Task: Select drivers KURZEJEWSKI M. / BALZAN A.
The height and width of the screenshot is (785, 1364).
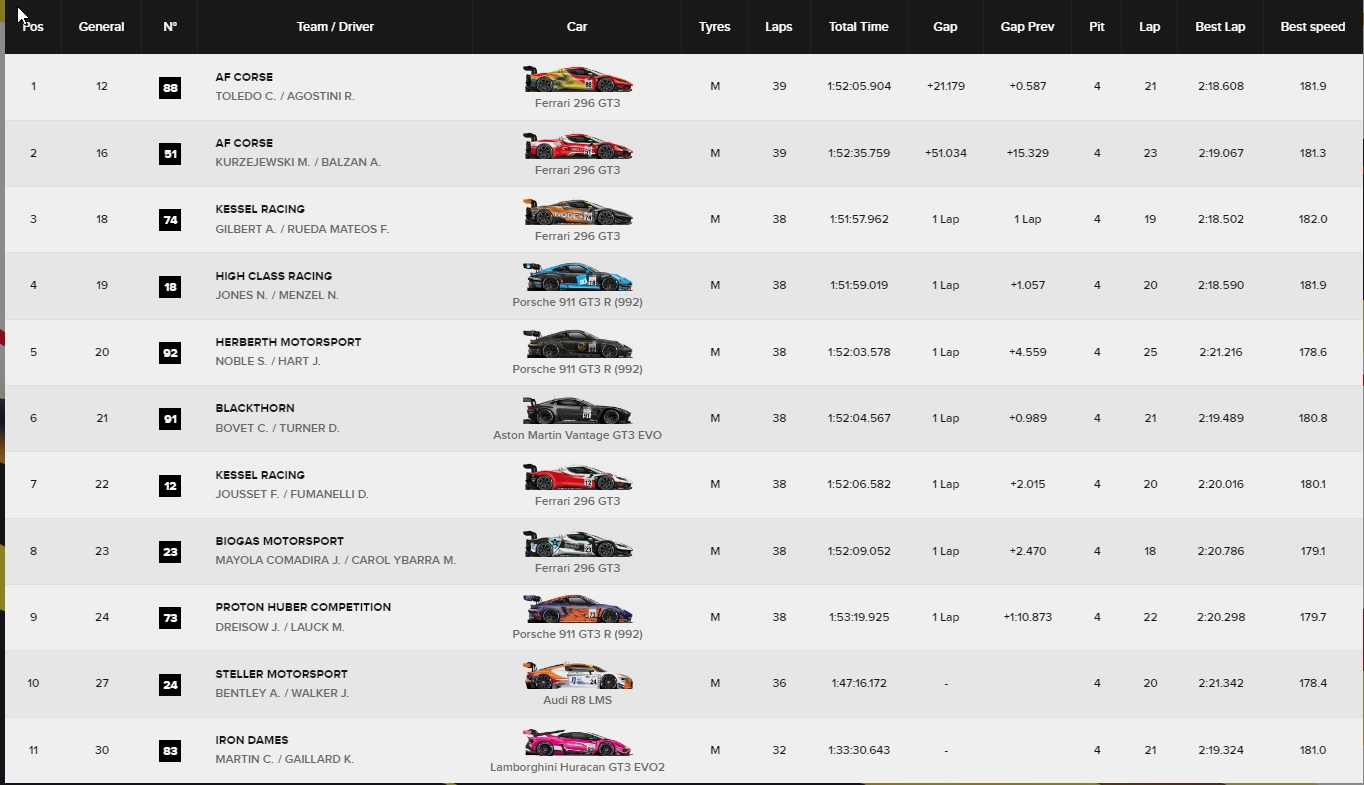Action: coord(298,162)
